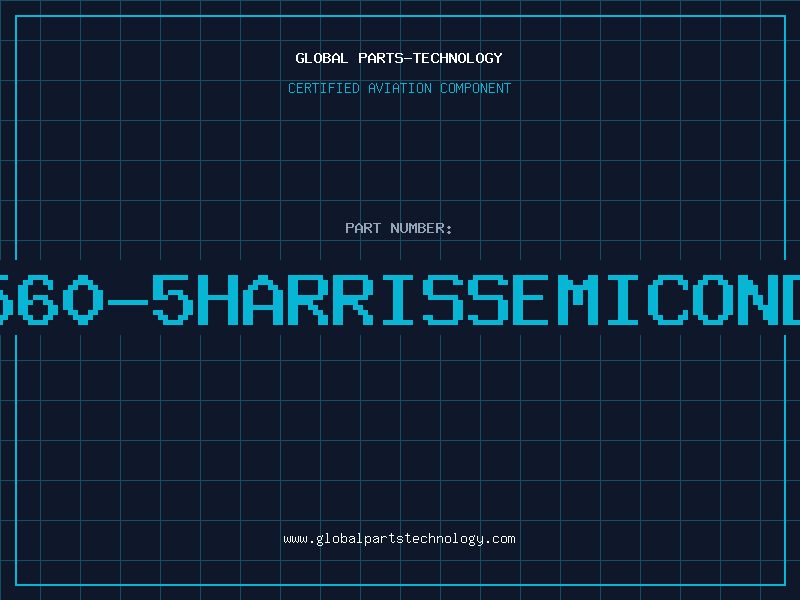Viewport: 800px width, 600px height.
Task: Click the word PARTS-TECHNOLOGY in the header
Action: click(x=431, y=58)
